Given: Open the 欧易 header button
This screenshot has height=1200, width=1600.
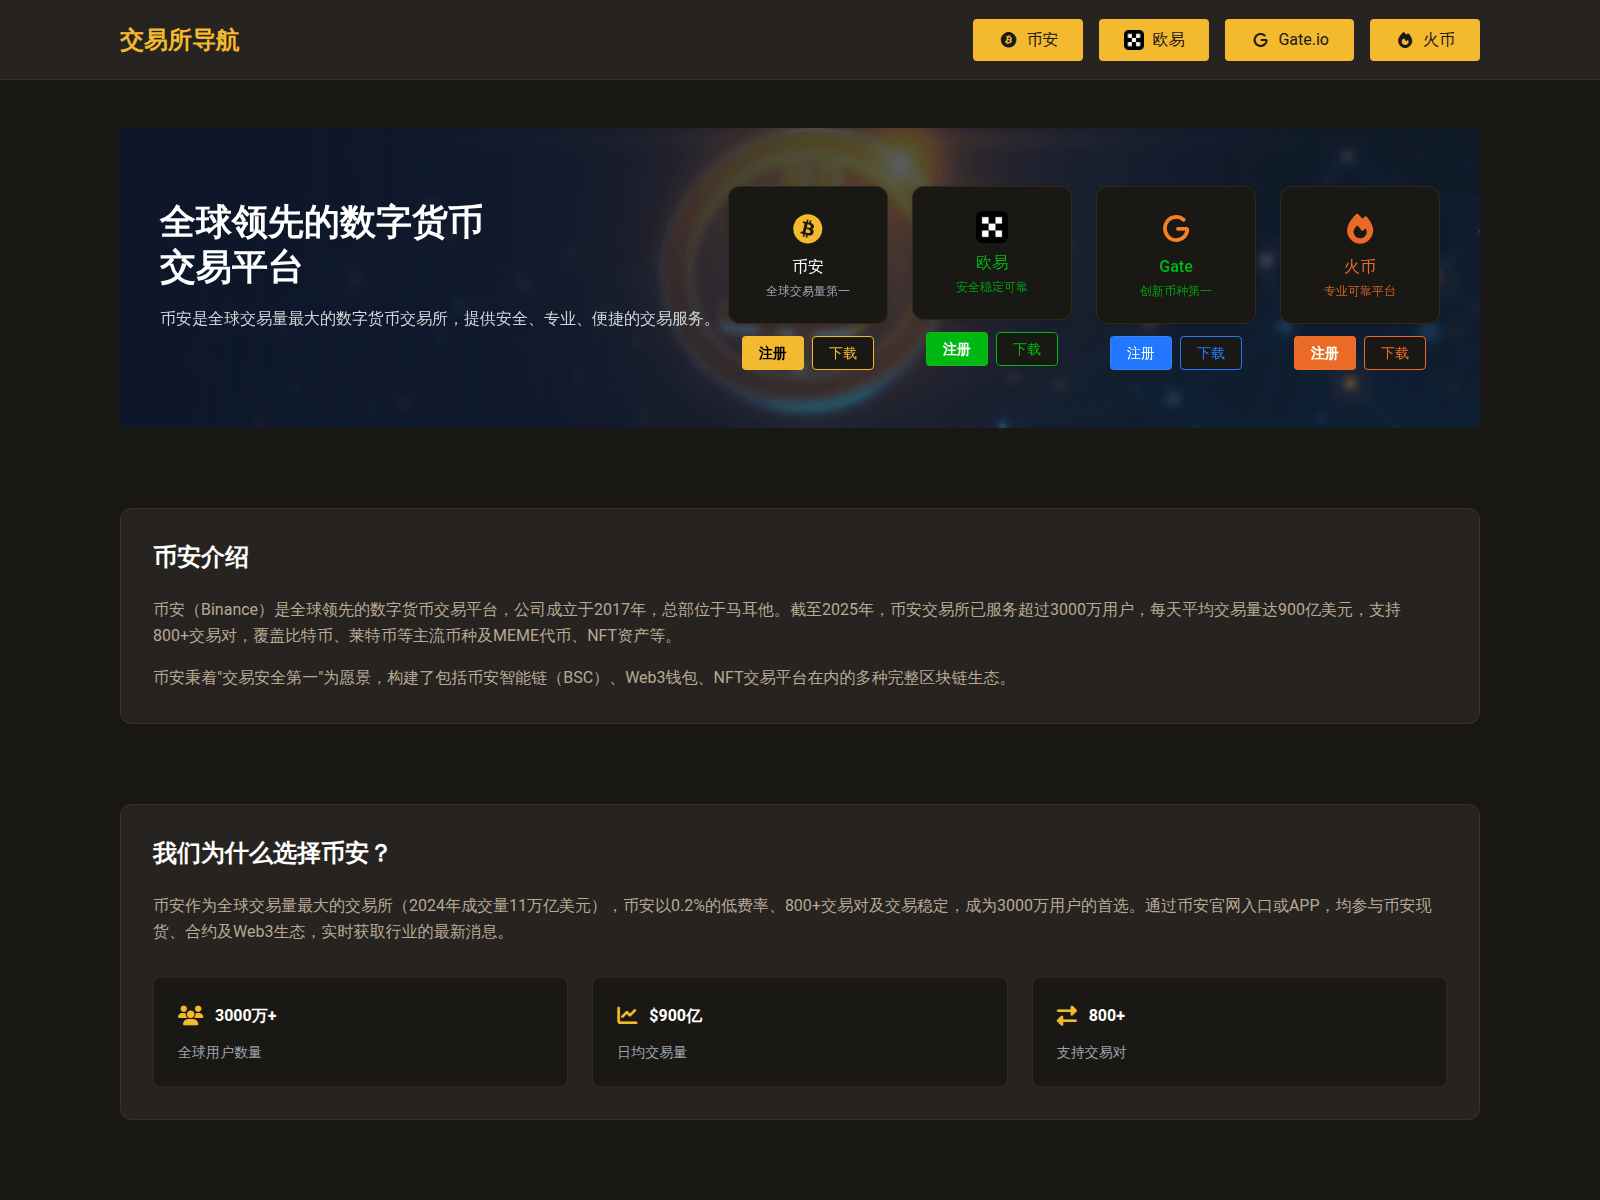Looking at the screenshot, I should (x=1153, y=40).
